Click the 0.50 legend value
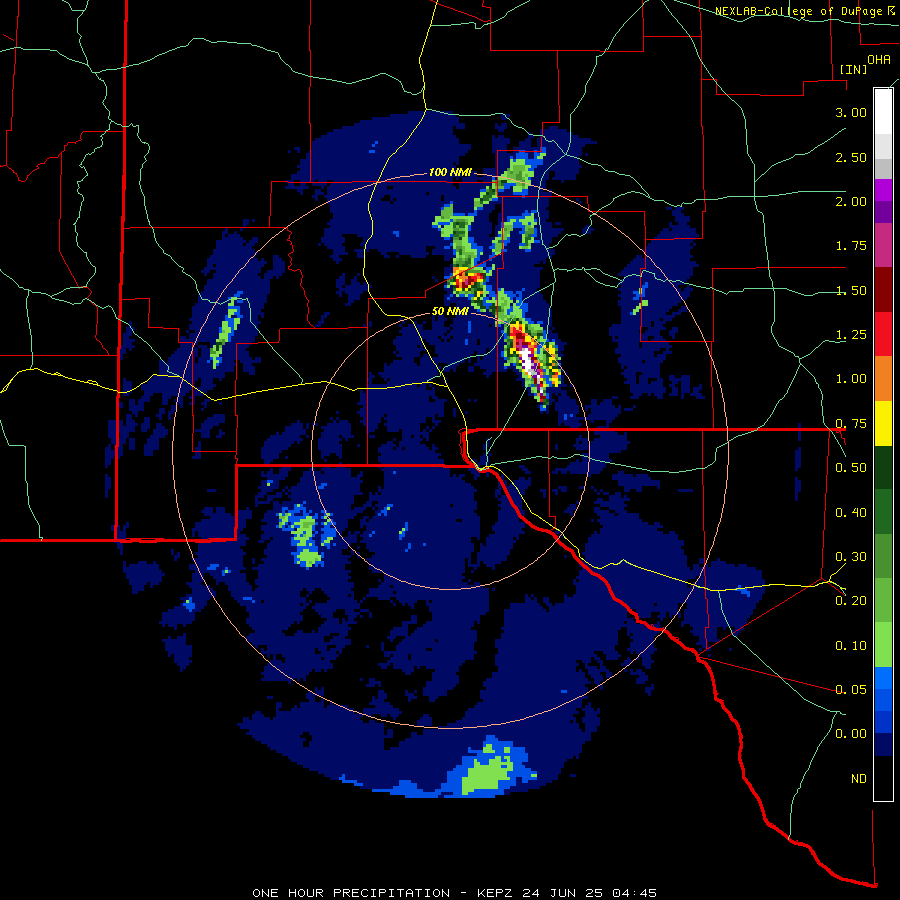The height and width of the screenshot is (900, 900). pos(851,468)
